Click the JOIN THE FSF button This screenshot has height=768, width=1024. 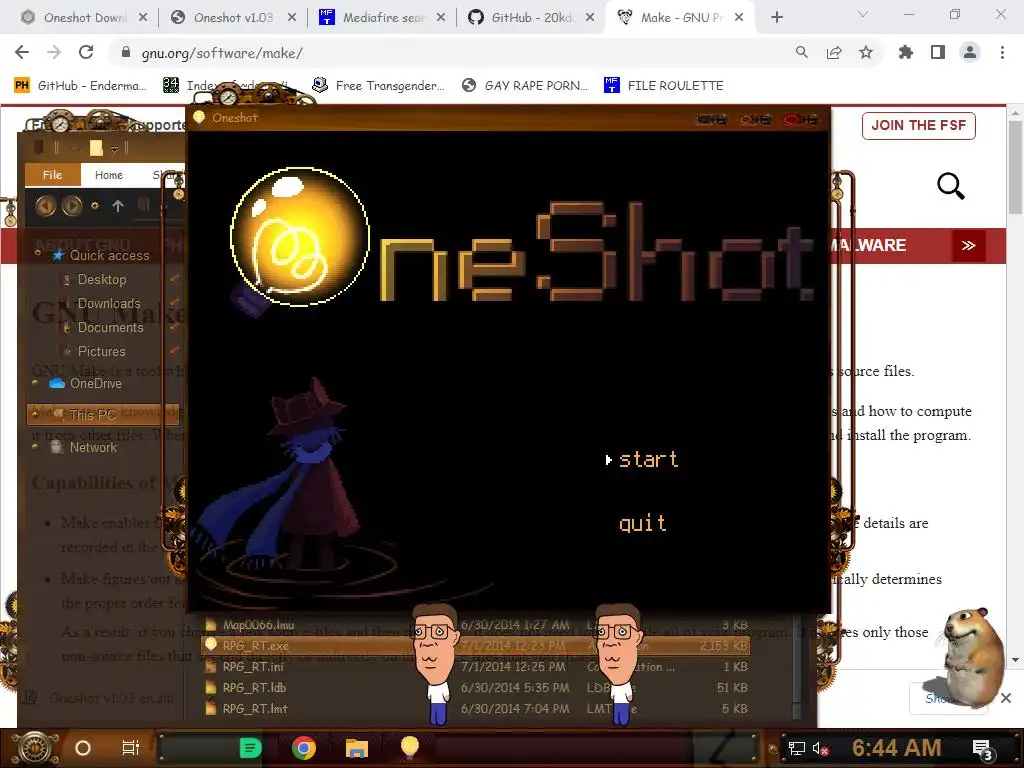pos(918,125)
